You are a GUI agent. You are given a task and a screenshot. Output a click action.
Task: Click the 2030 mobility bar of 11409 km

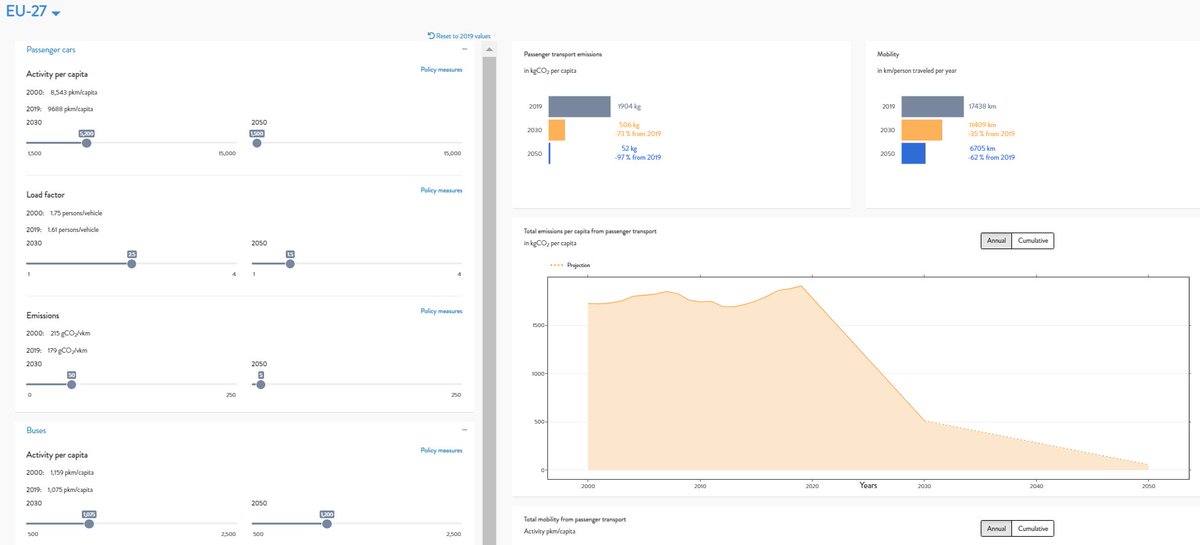pyautogui.click(x=921, y=130)
